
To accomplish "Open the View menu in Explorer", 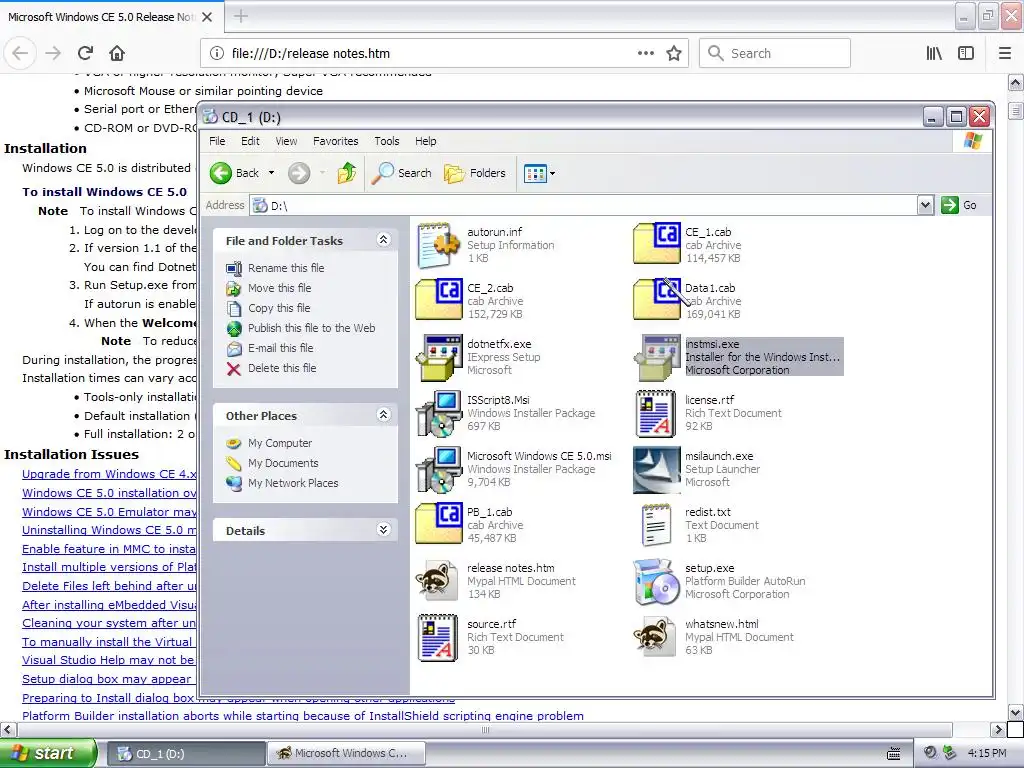I will (286, 141).
